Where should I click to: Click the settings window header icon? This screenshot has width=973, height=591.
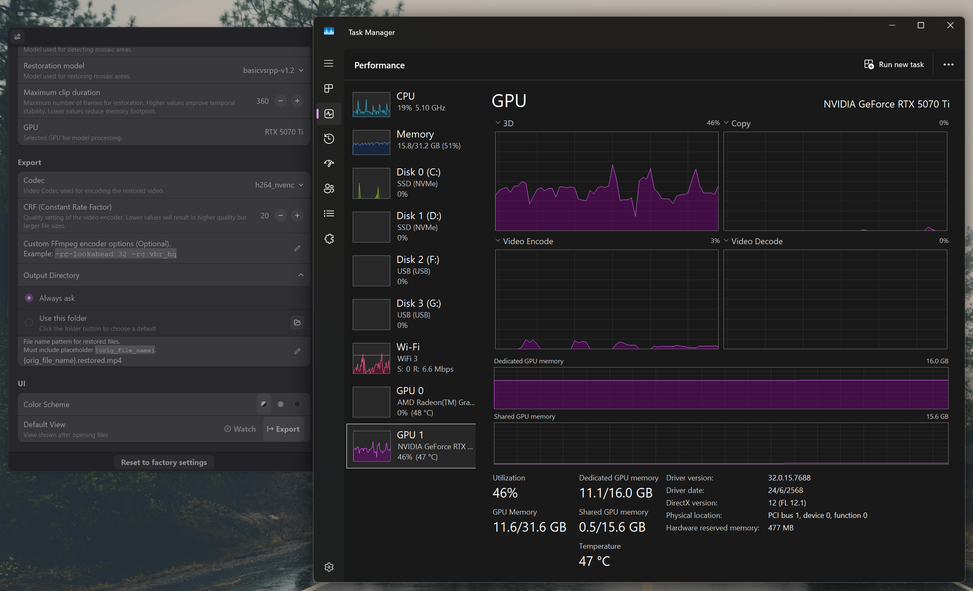tap(17, 37)
